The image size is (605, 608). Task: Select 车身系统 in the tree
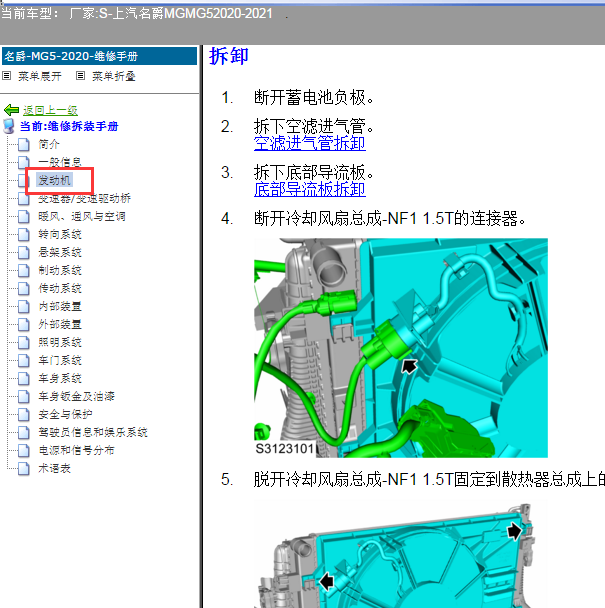tap(60, 378)
